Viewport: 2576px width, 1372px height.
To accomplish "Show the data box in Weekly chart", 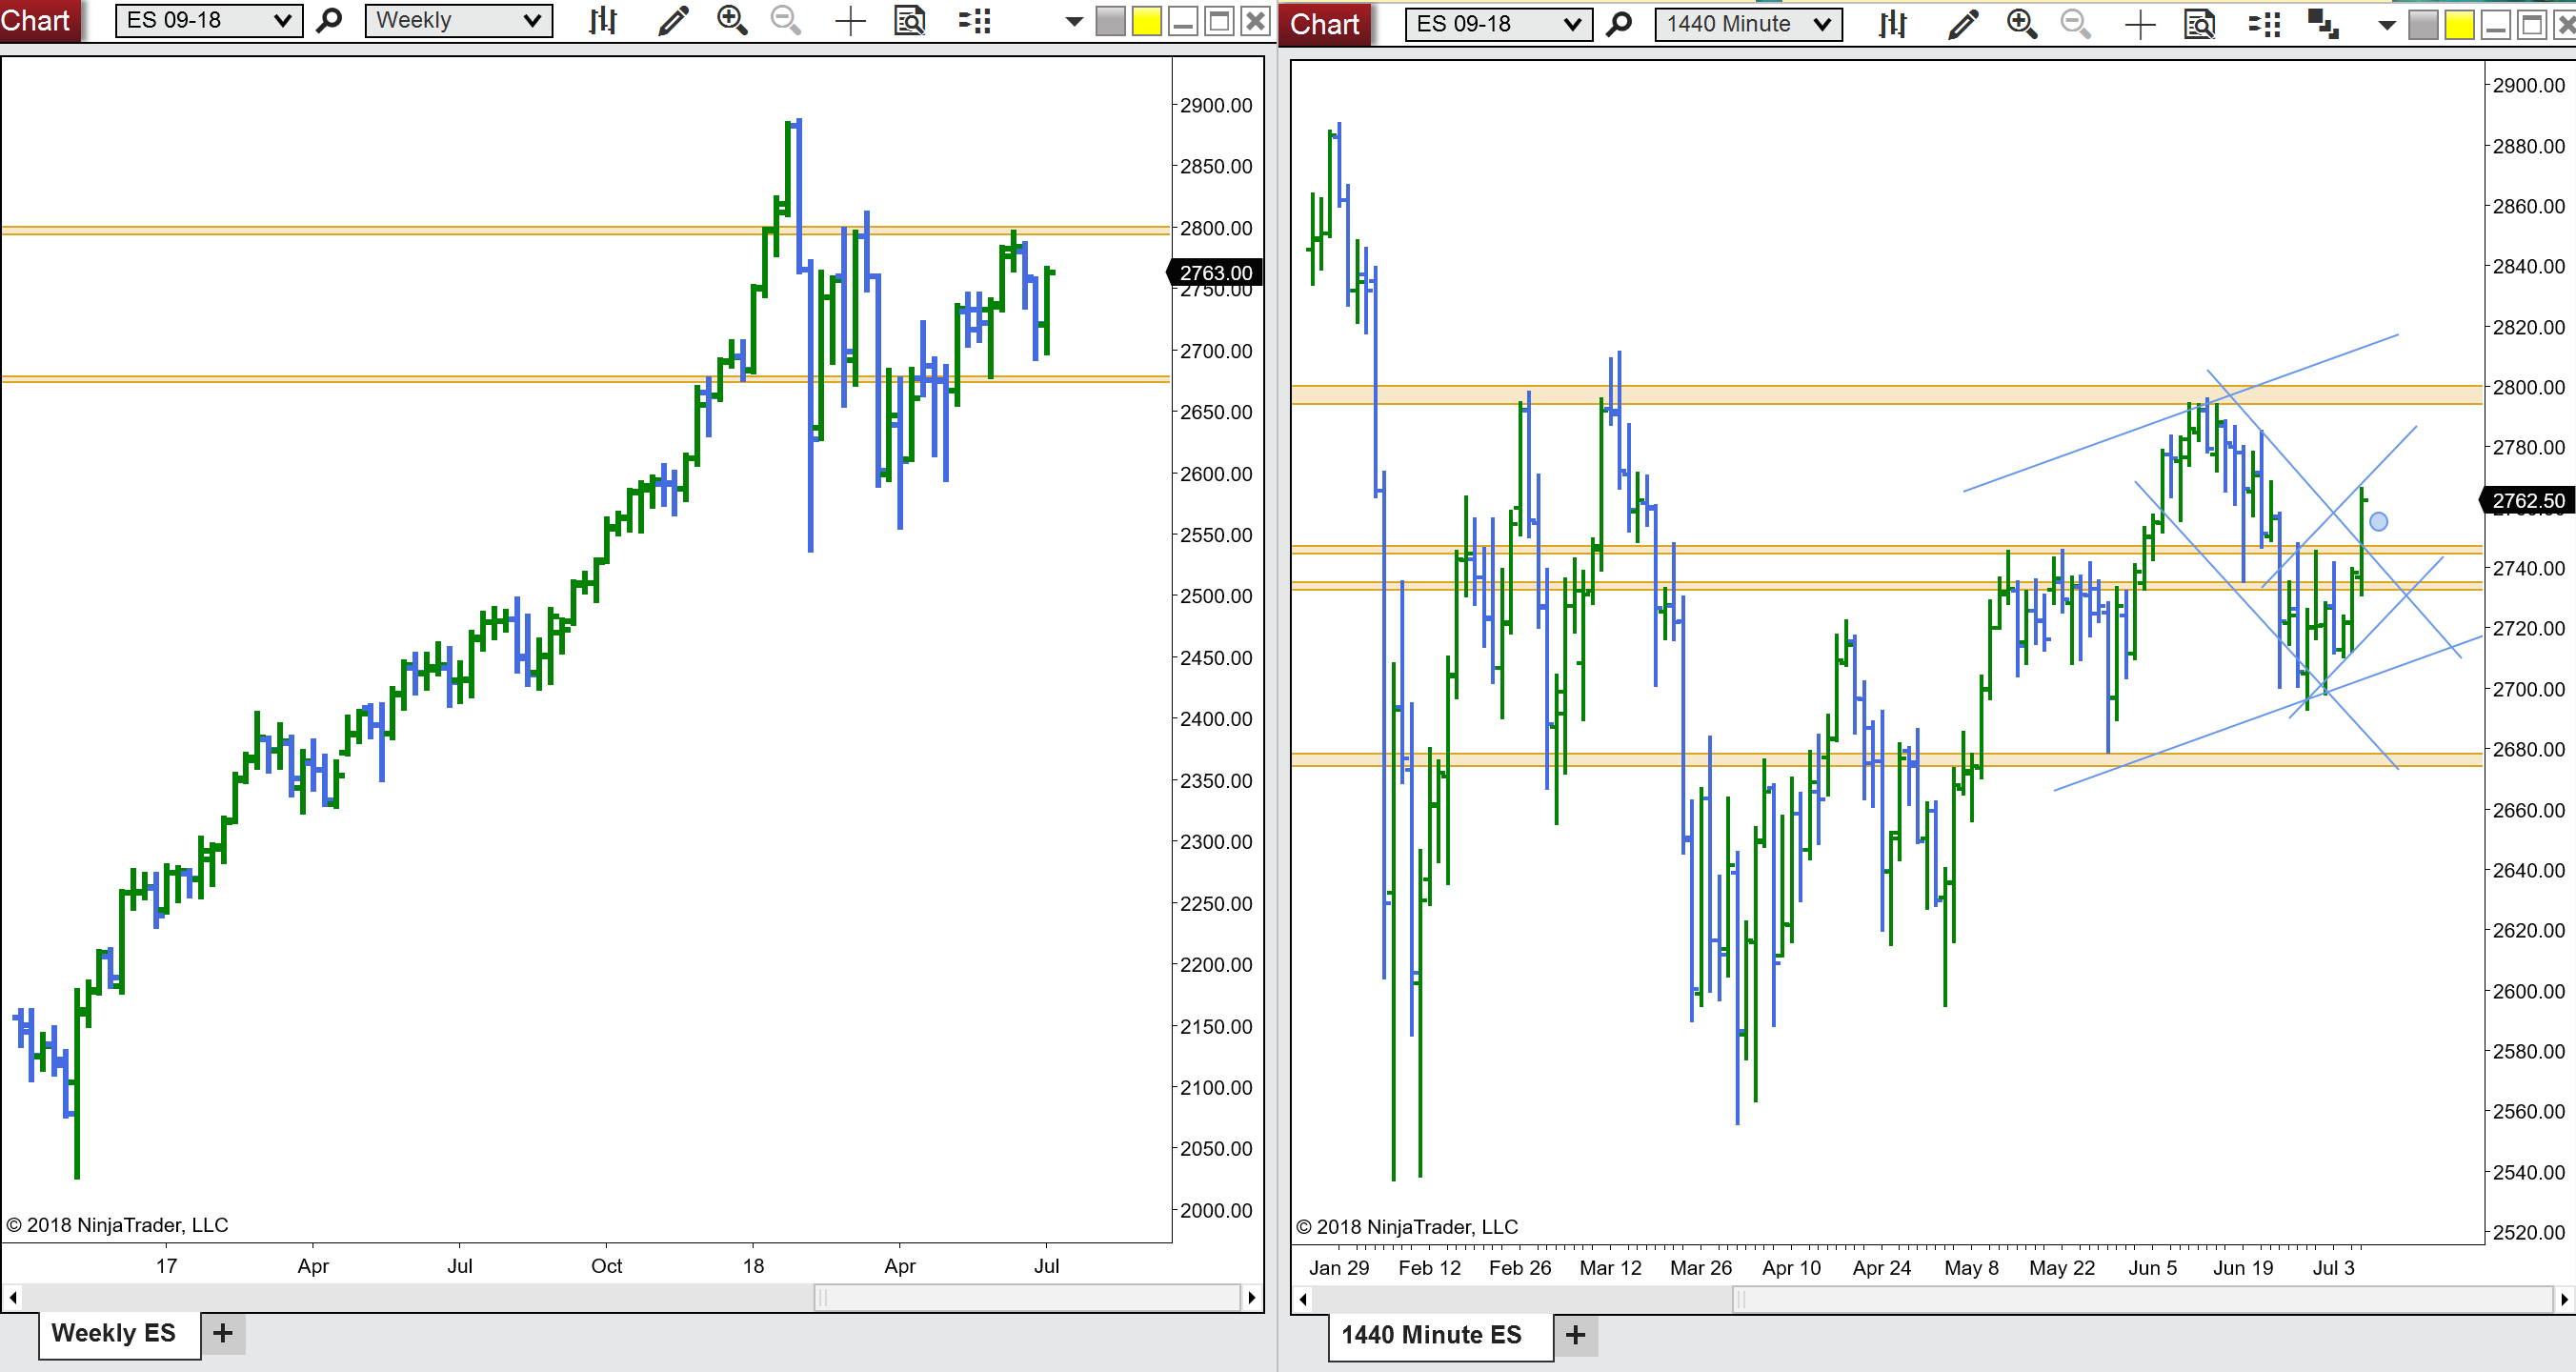I will (909, 20).
